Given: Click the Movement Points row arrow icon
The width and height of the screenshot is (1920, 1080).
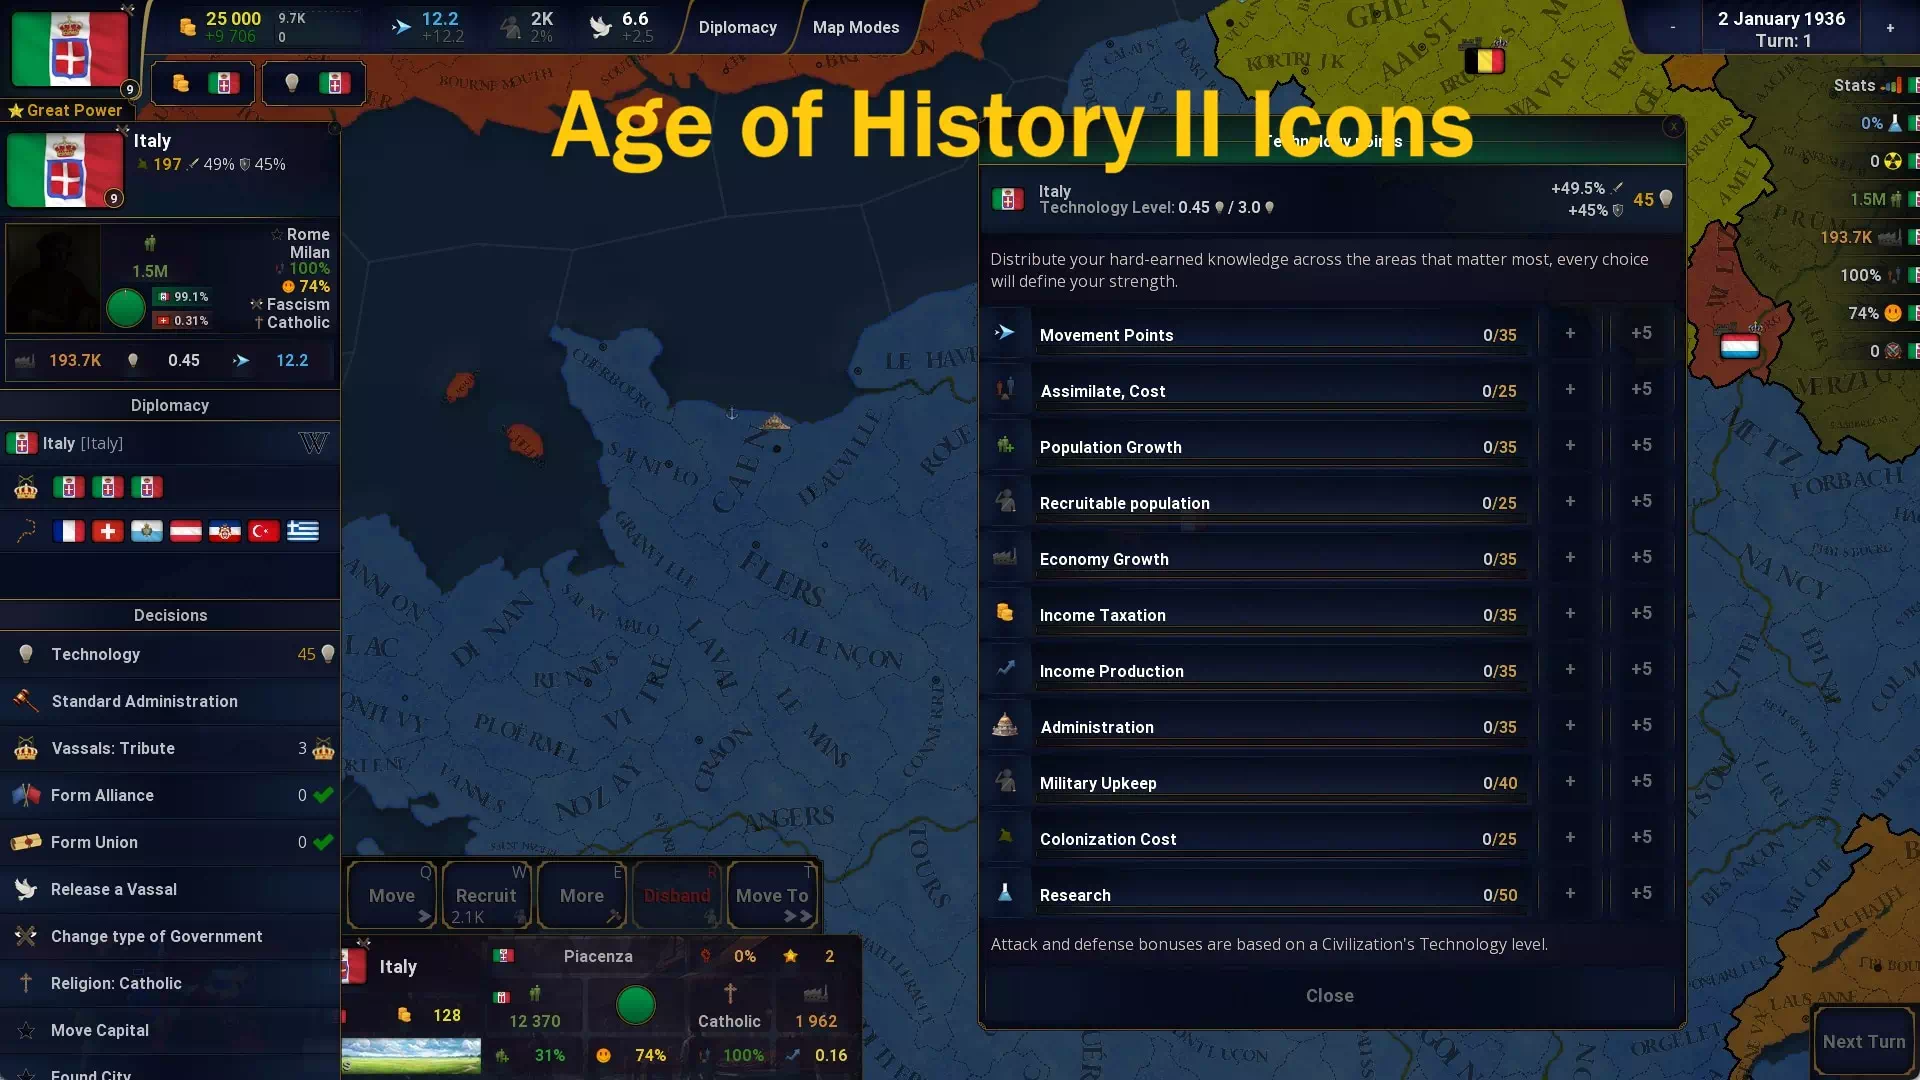Looking at the screenshot, I should [1005, 333].
